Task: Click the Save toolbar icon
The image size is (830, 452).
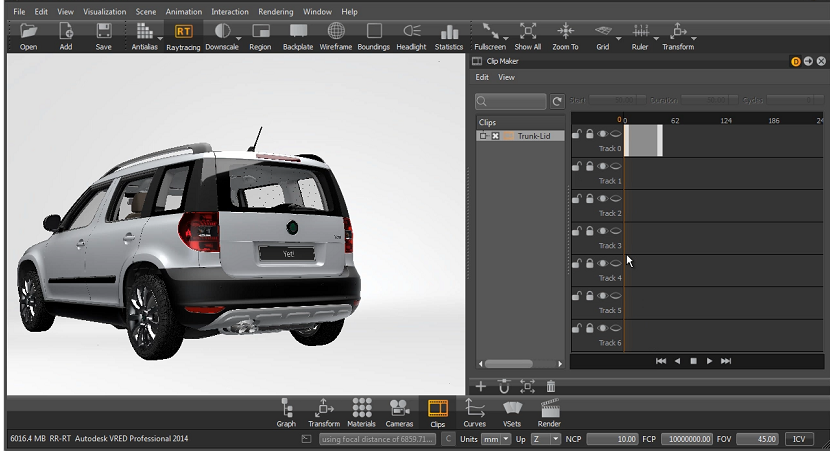Action: coord(104,32)
